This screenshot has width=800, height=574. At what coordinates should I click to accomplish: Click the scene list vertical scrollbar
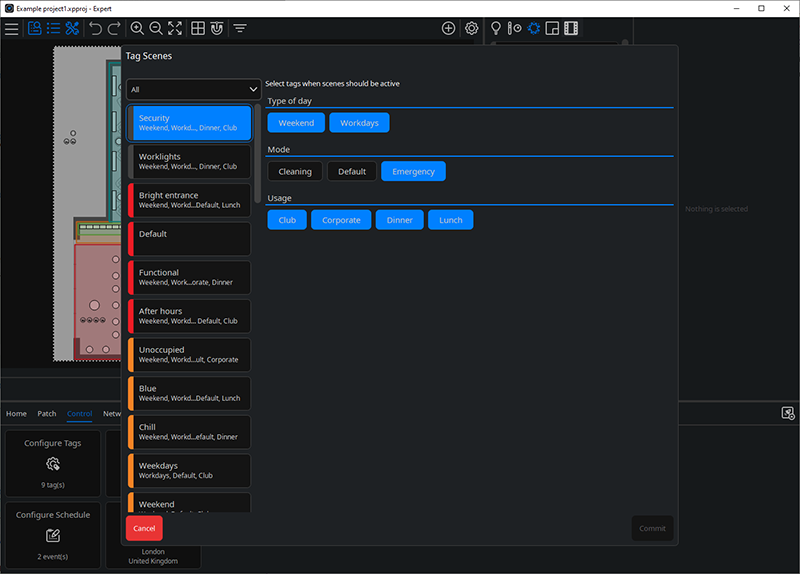click(258, 154)
